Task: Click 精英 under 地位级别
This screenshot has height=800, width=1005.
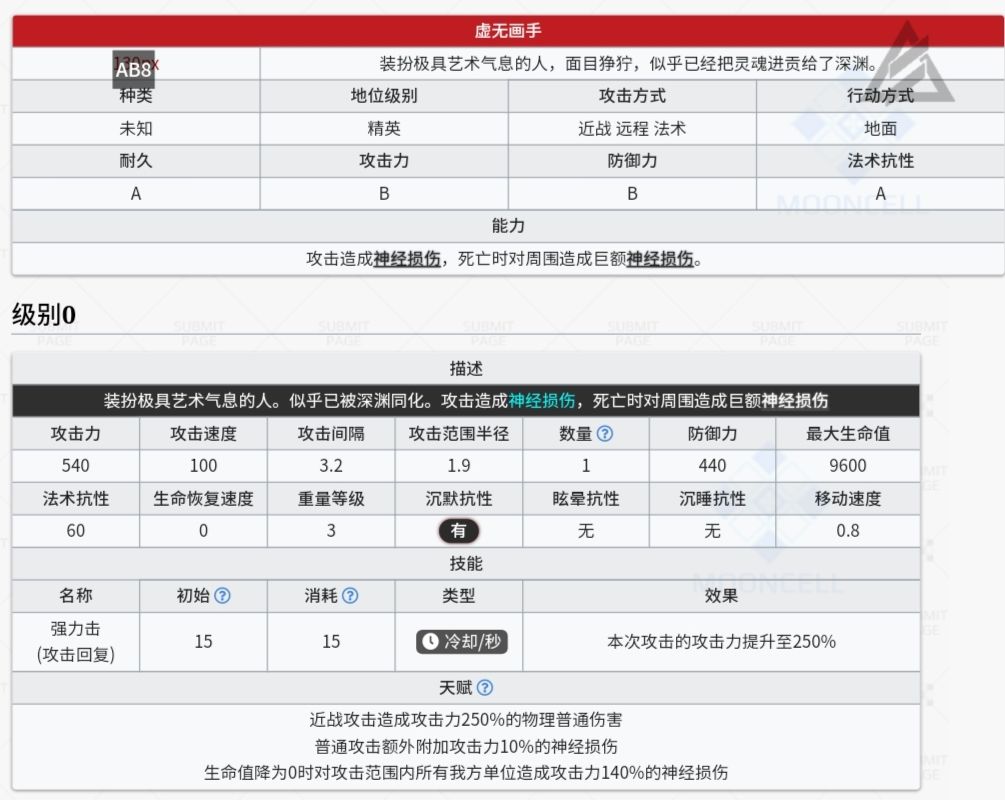Action: [x=384, y=129]
